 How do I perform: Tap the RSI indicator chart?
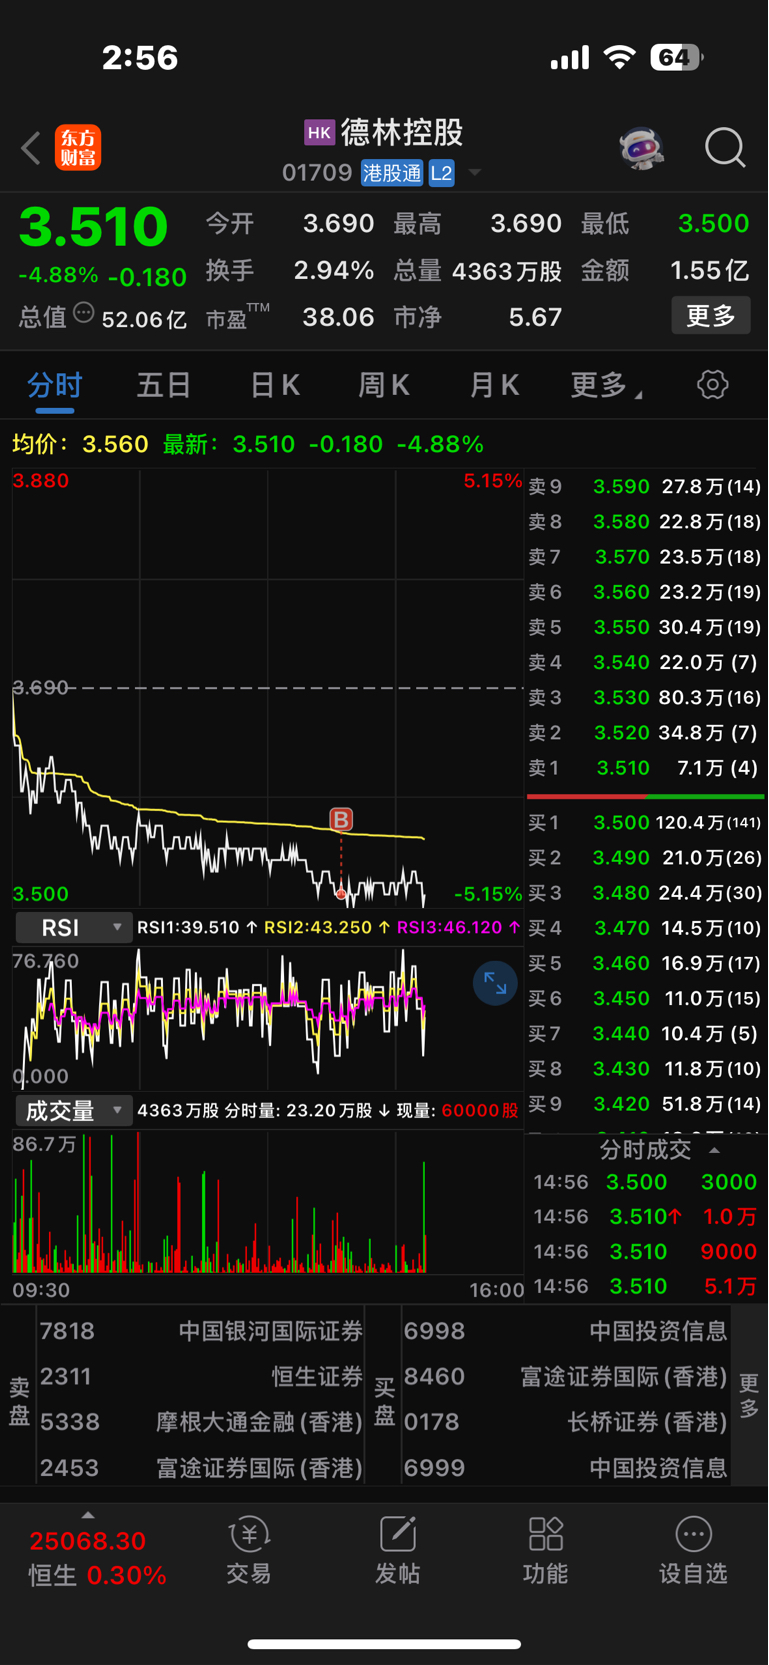click(268, 1017)
